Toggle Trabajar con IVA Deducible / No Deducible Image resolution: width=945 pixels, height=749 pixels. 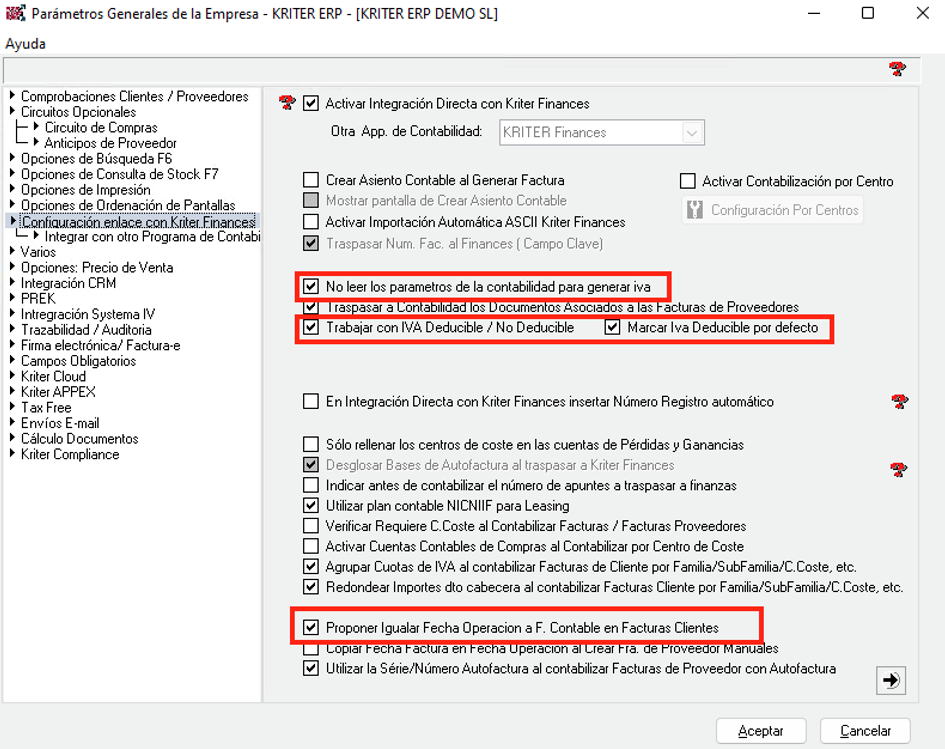pyautogui.click(x=311, y=327)
